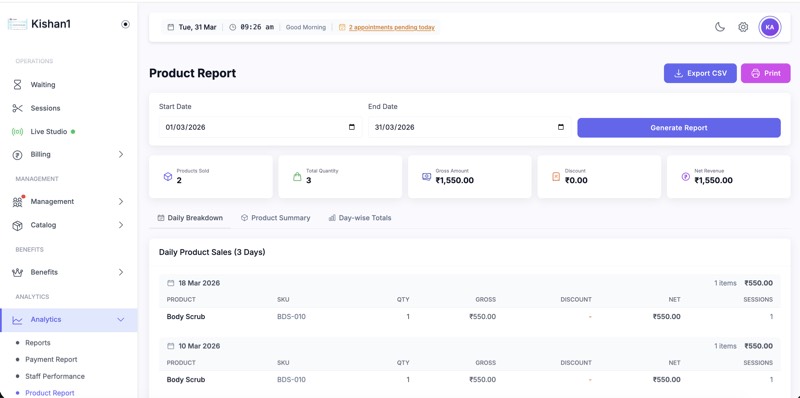Click the Waiting menu label

[x=43, y=85]
